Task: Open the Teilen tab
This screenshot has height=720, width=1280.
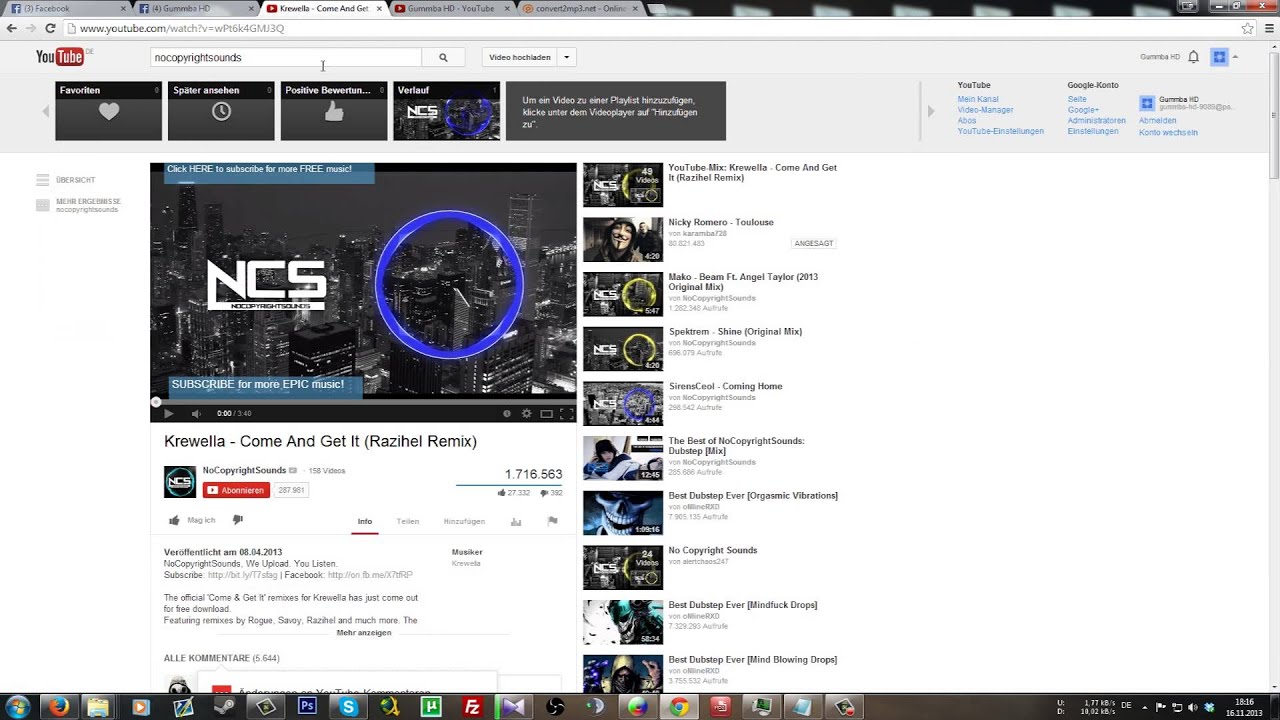Action: 407,521
